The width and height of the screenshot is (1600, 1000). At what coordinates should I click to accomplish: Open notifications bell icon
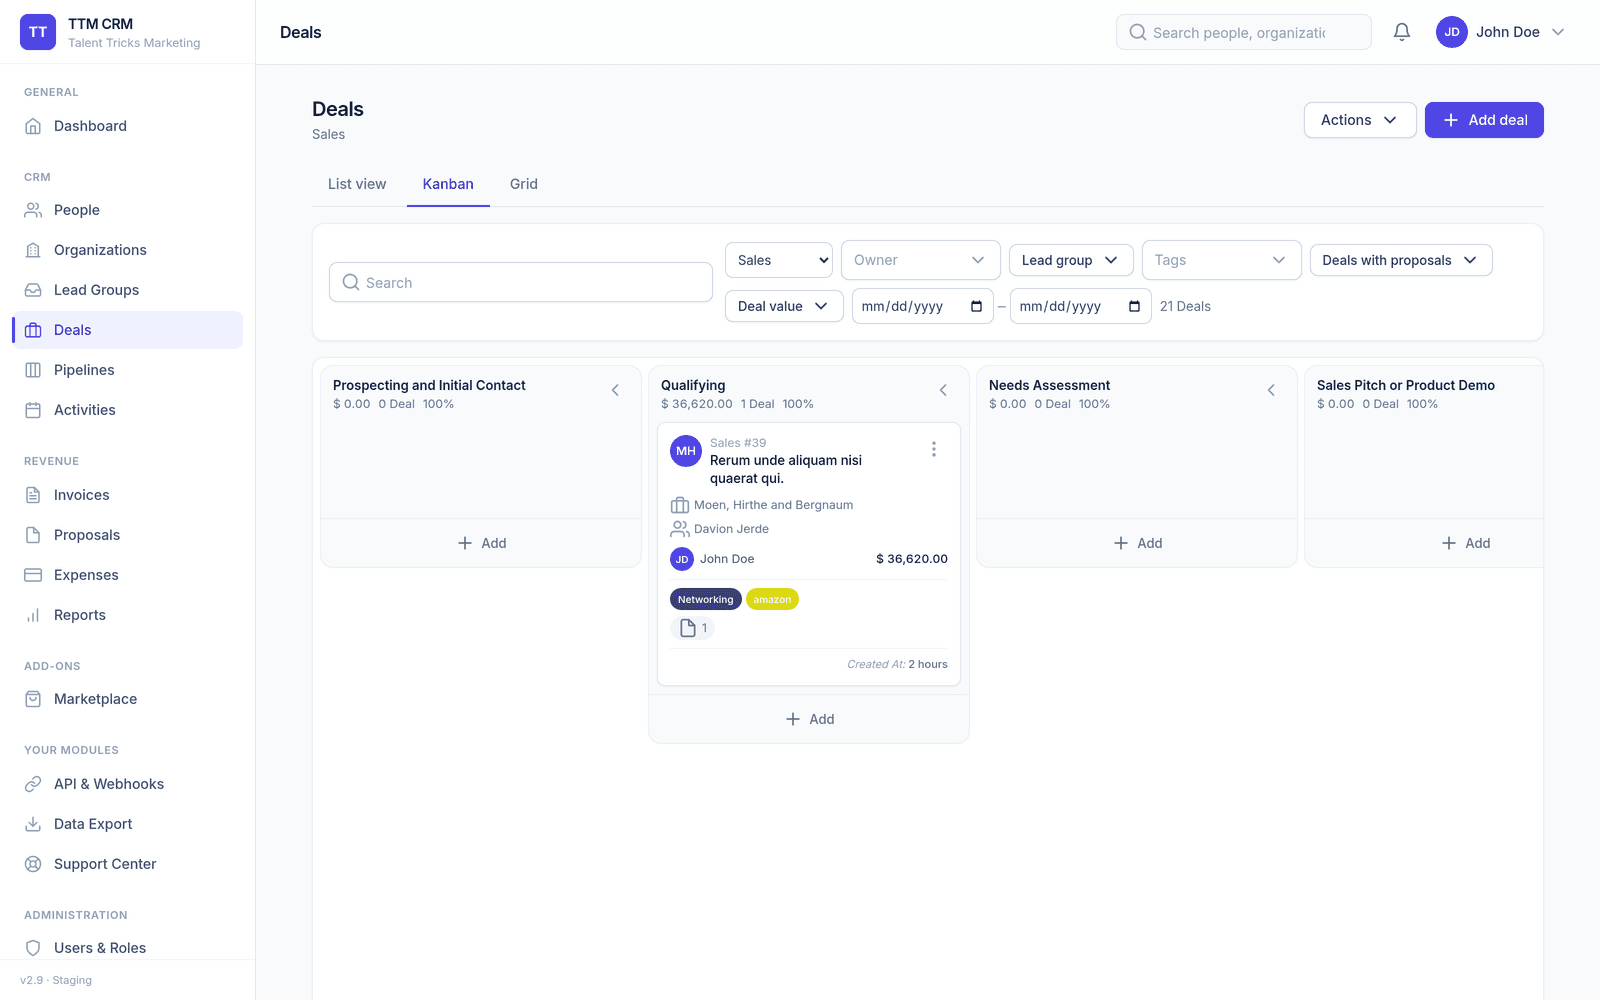click(x=1402, y=32)
